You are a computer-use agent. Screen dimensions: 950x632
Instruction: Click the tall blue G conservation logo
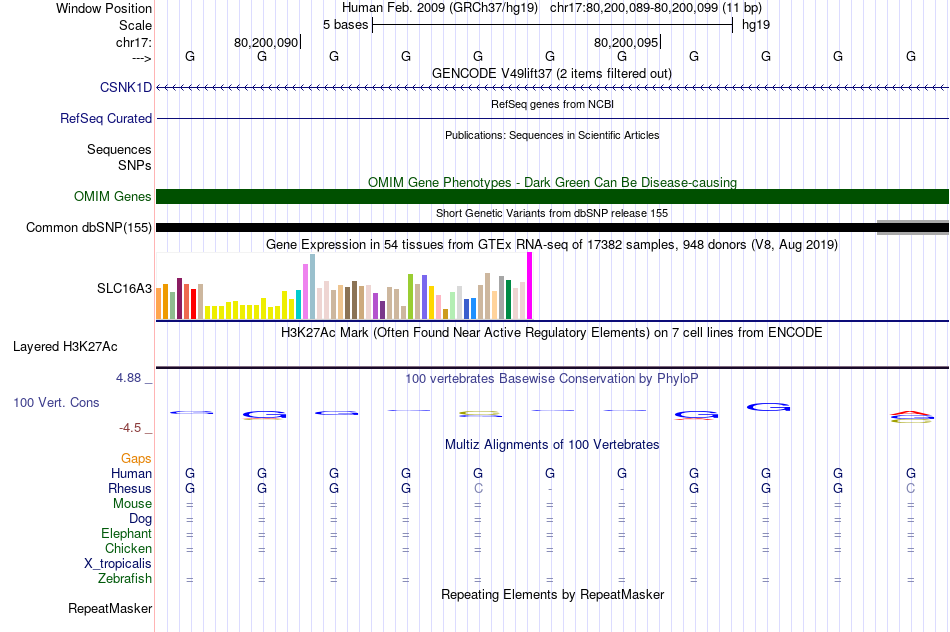(x=768, y=407)
